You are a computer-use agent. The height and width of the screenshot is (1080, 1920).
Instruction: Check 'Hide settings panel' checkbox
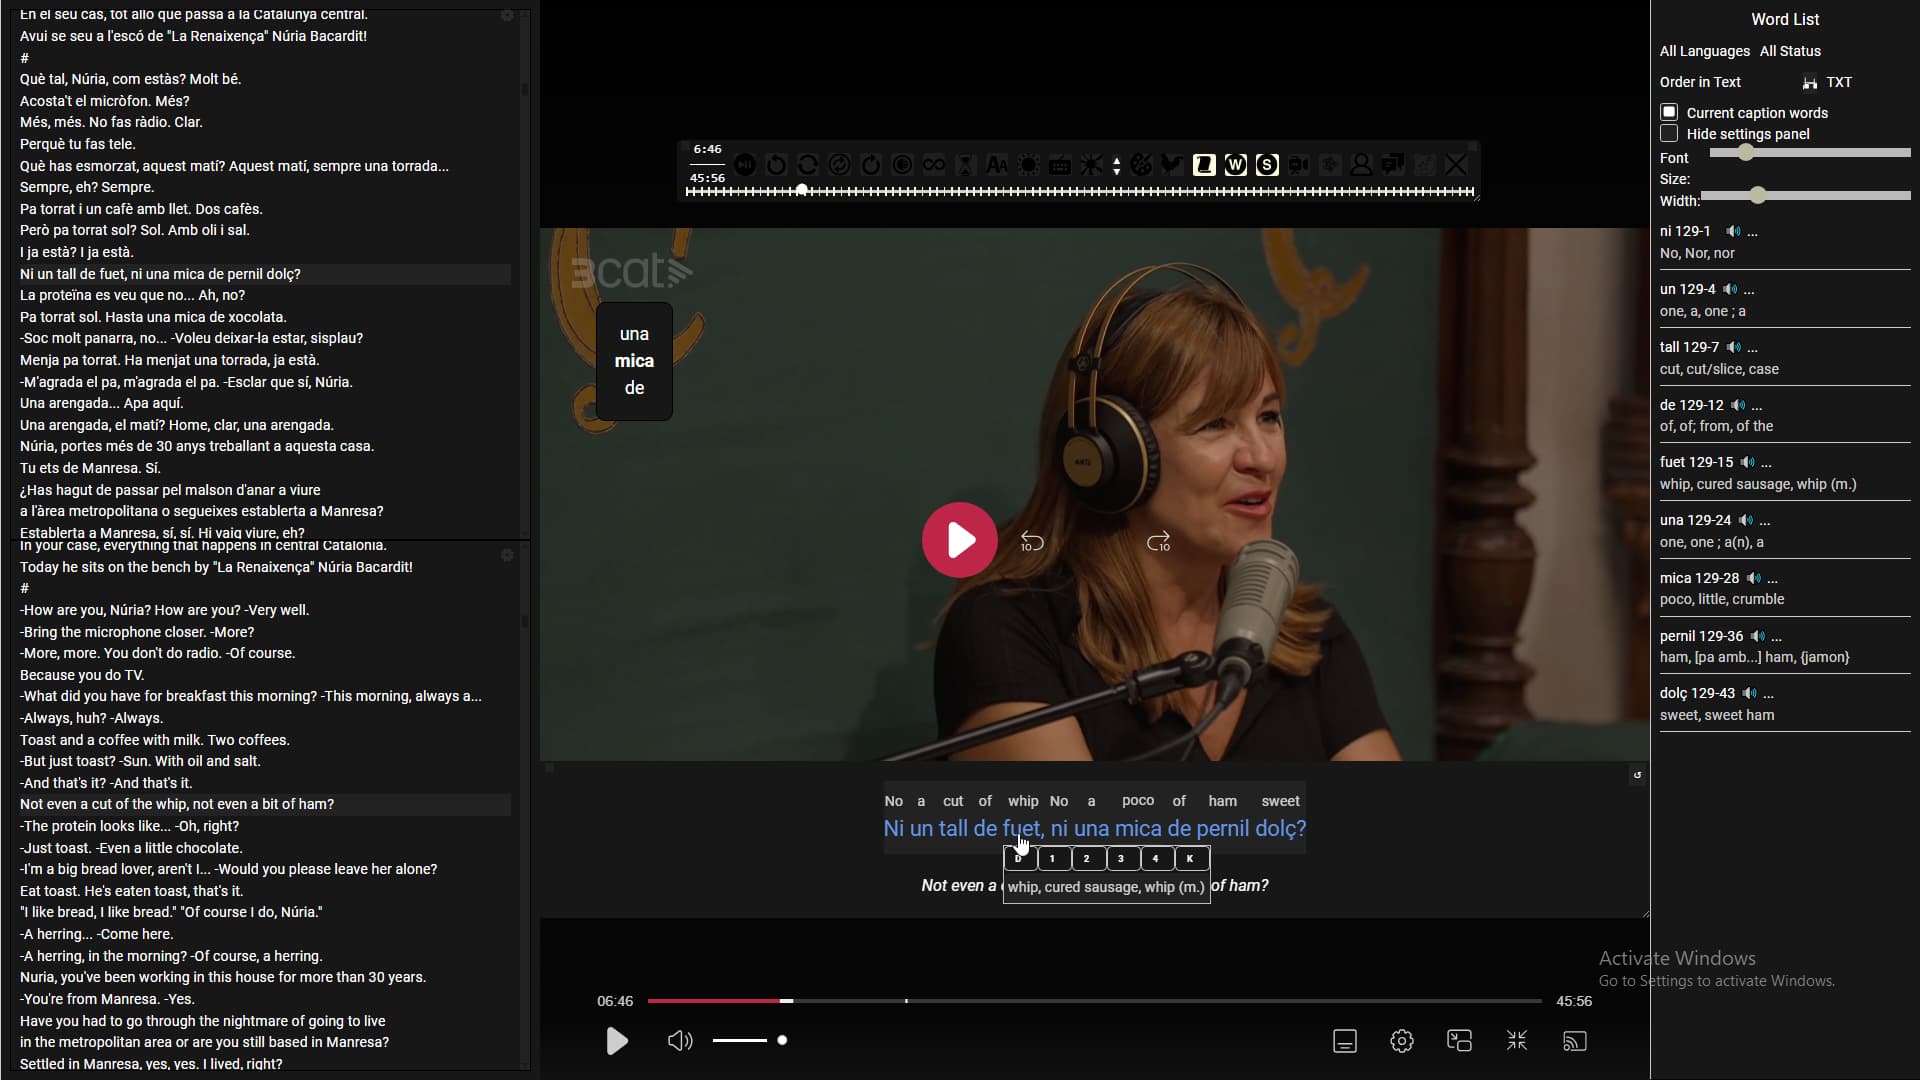tap(1669, 133)
